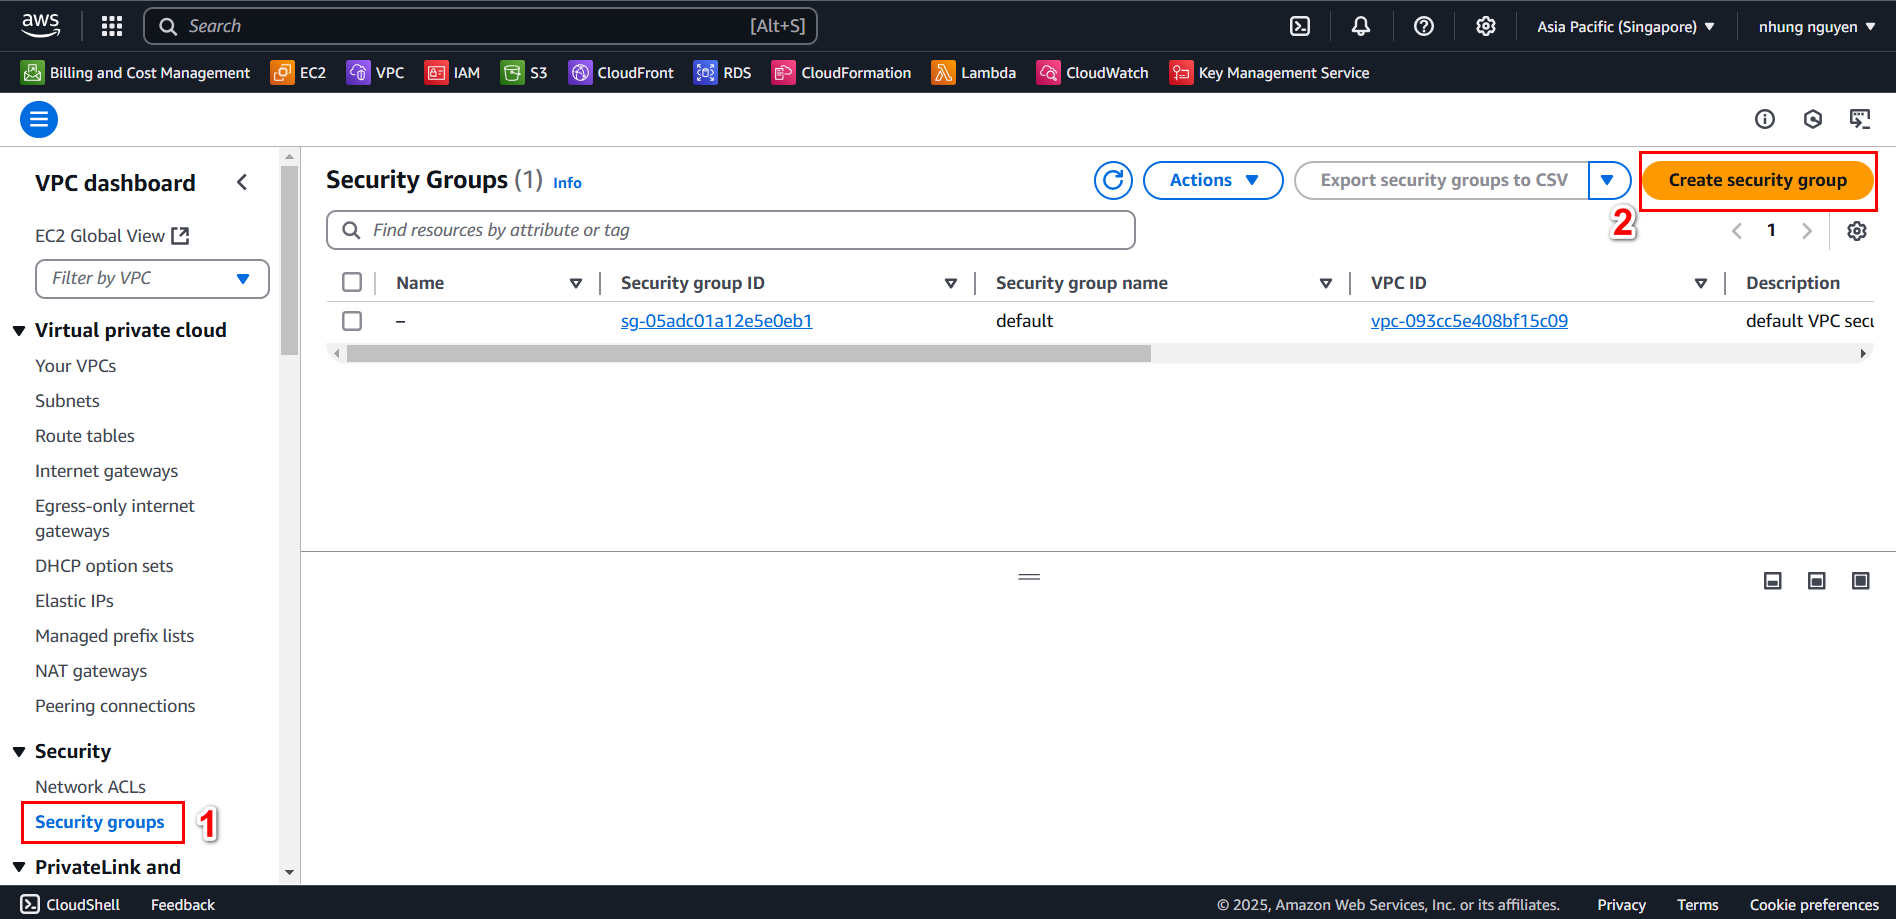Click the Find resources filter field
Screen dimensions: 1896x919
pos(731,230)
